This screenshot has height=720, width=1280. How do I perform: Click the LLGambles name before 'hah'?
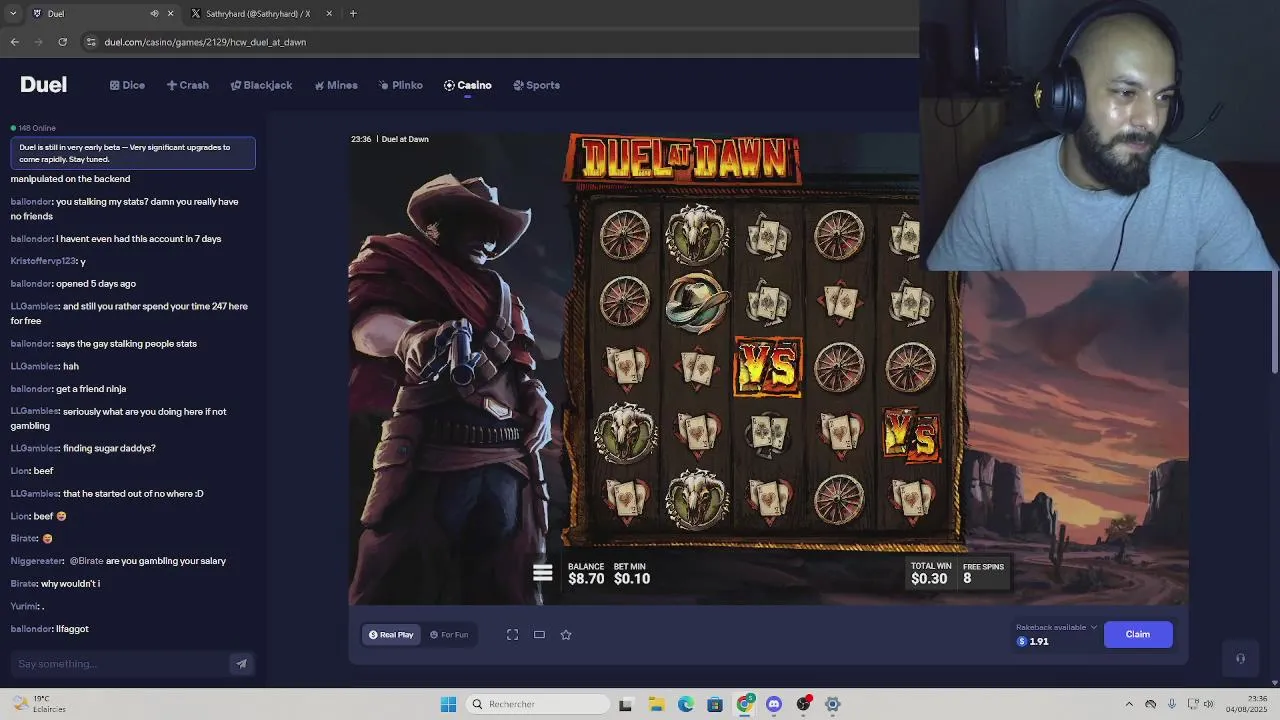pos(34,366)
